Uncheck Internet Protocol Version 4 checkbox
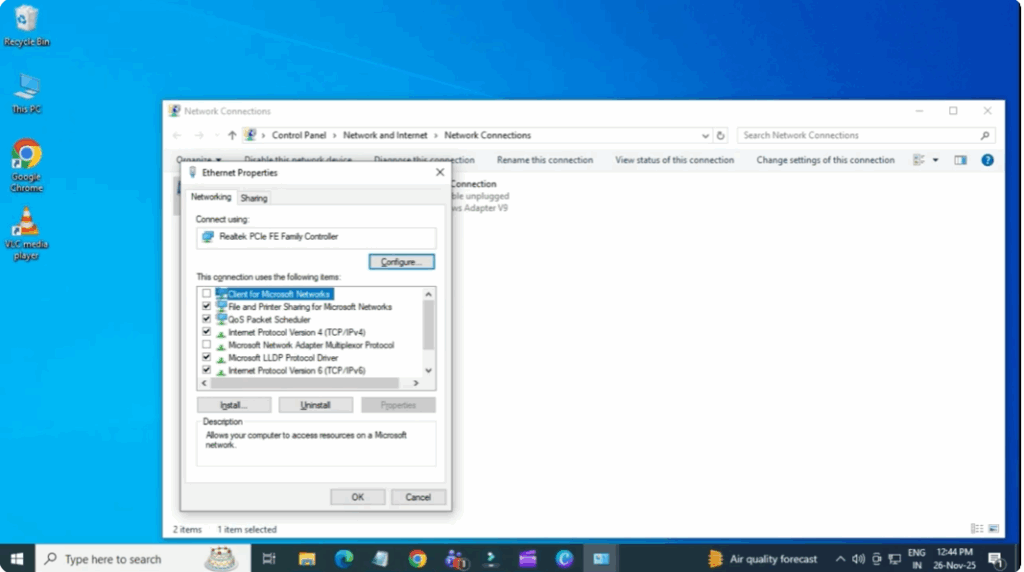This screenshot has height=572, width=1024. pyautogui.click(x=206, y=332)
